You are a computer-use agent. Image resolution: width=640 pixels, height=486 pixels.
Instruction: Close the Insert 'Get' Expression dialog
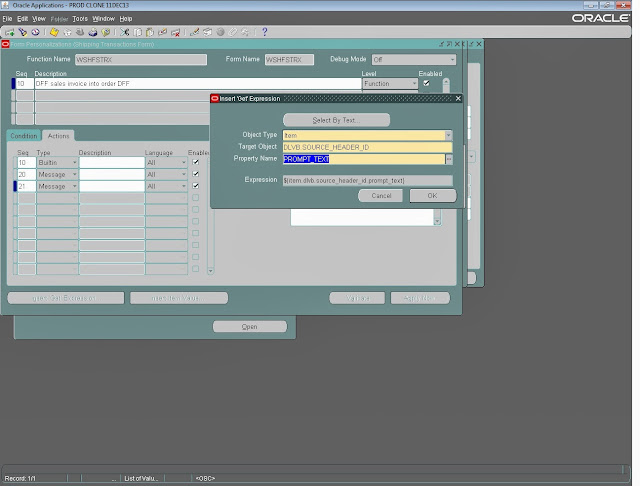[x=458, y=98]
